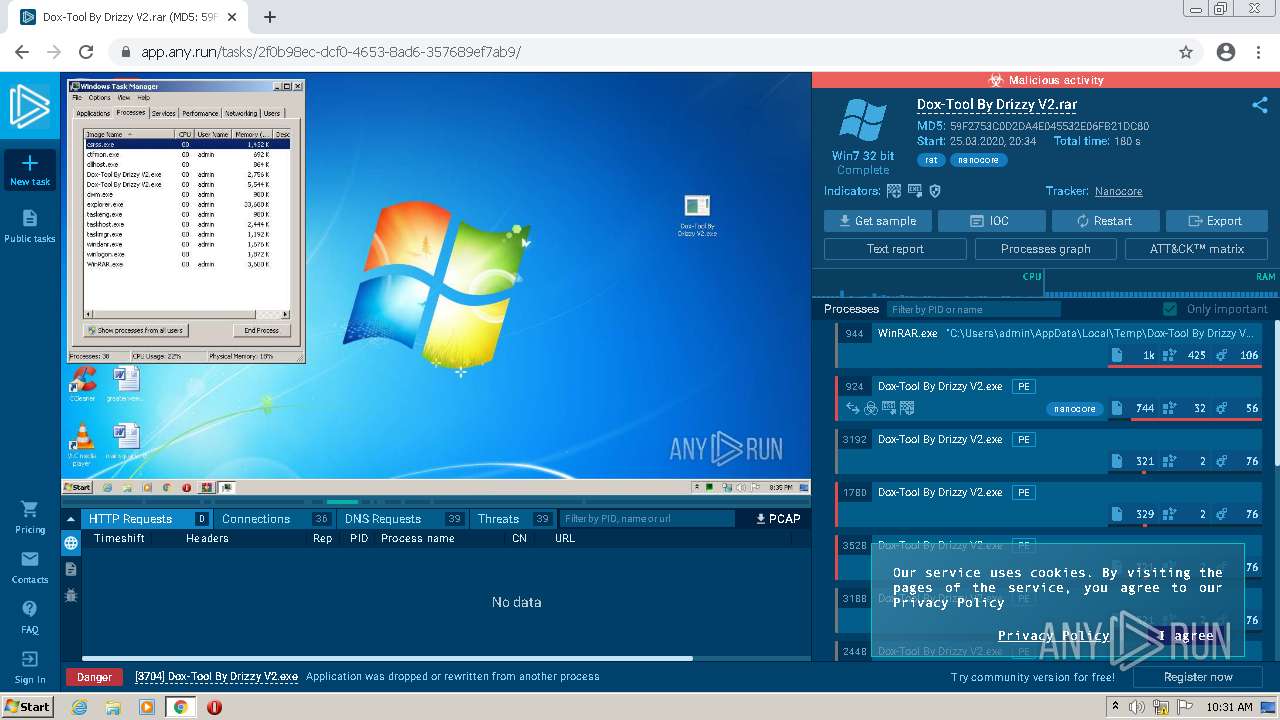Open Task Manager Applications tab
This screenshot has height=720, width=1280.
click(x=94, y=113)
